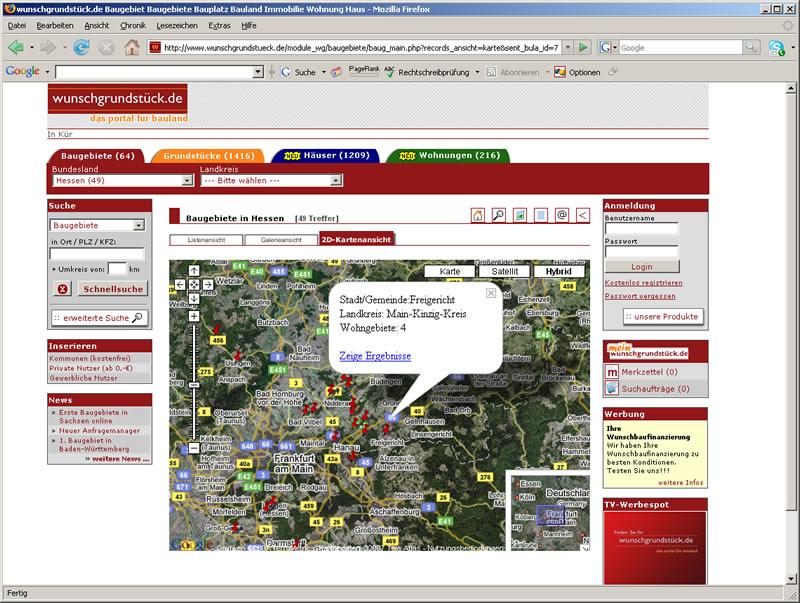Go back to the previous page
800x603 pixels.
[x=16, y=48]
